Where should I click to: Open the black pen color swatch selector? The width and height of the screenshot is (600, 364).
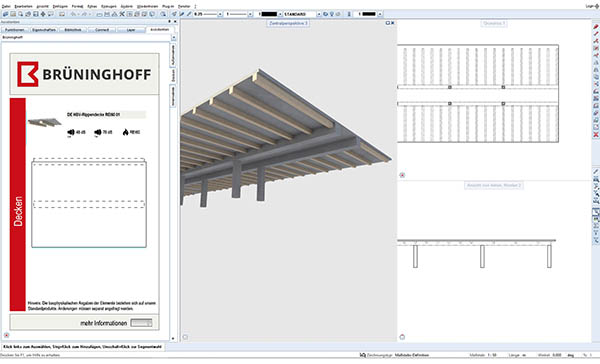tap(268, 14)
